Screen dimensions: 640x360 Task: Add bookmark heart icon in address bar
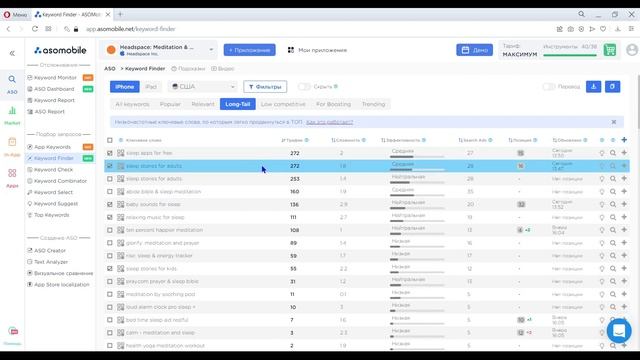[x=603, y=29]
